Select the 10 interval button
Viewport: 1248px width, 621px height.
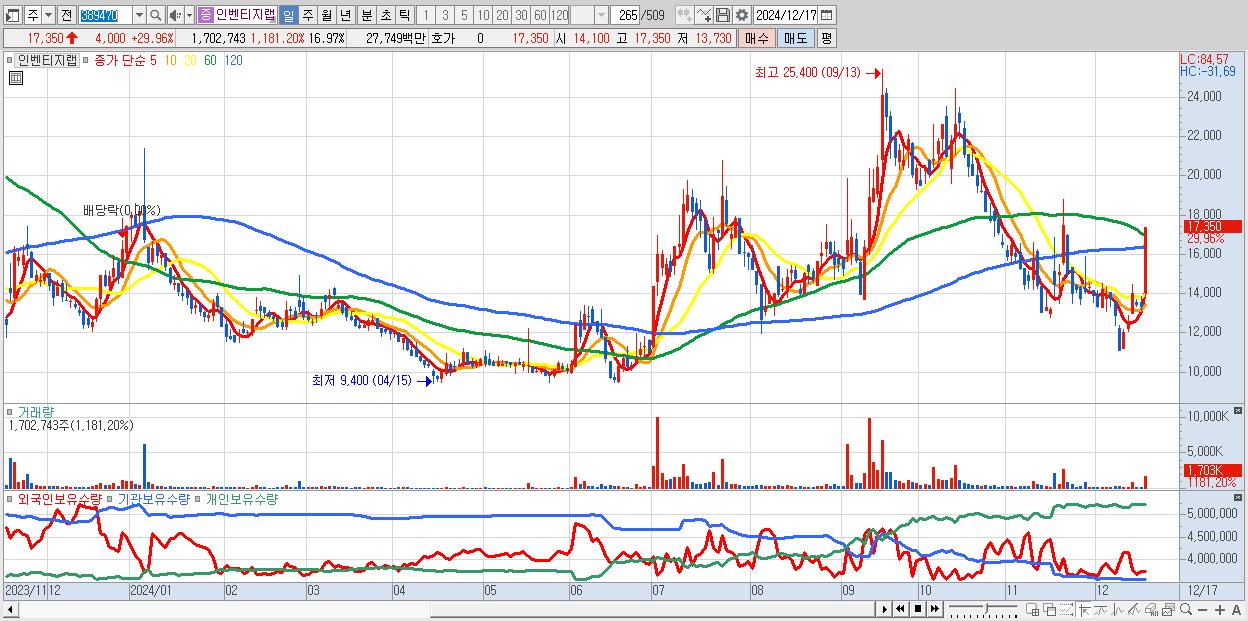point(483,15)
